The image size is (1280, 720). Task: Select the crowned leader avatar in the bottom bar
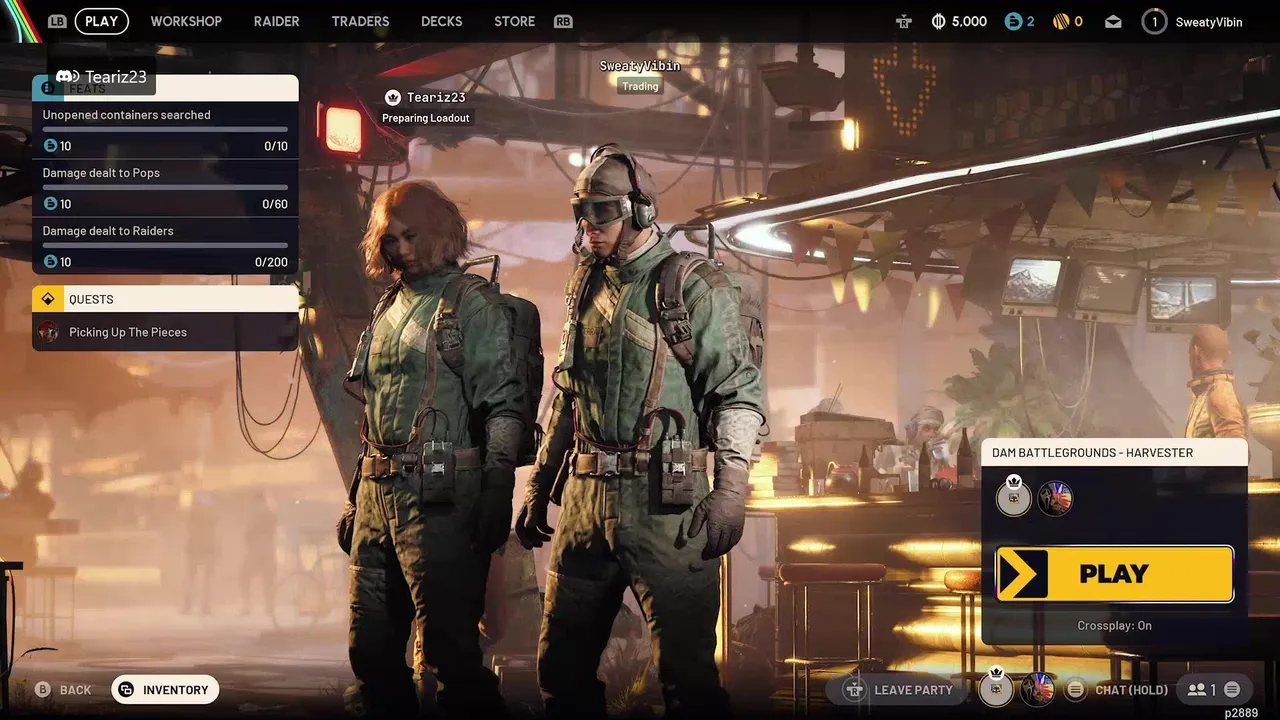point(995,688)
